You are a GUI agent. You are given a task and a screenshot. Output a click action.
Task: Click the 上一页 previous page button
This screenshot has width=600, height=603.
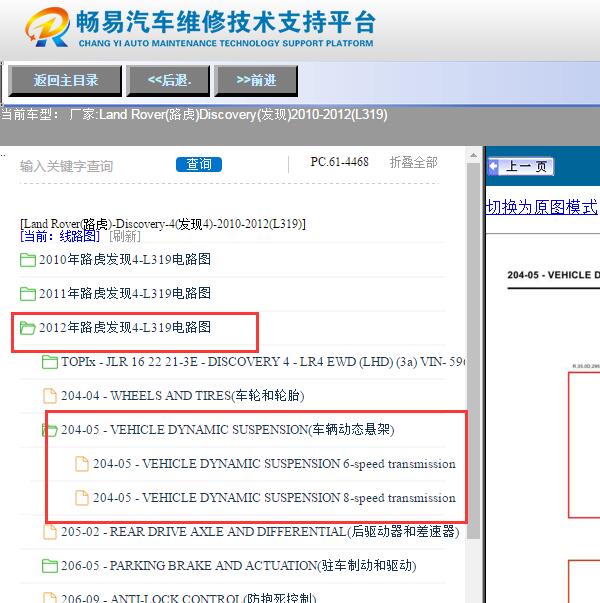click(521, 167)
